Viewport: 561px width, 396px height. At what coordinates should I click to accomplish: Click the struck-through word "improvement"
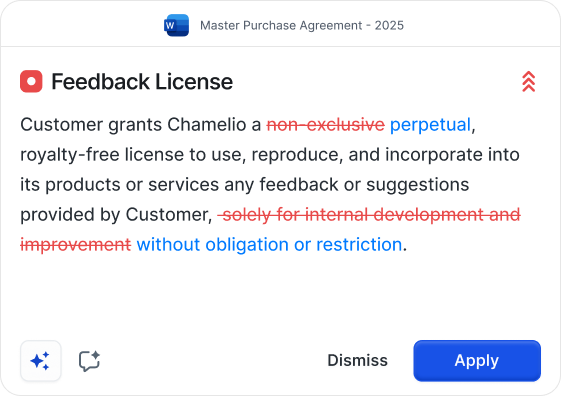point(75,245)
